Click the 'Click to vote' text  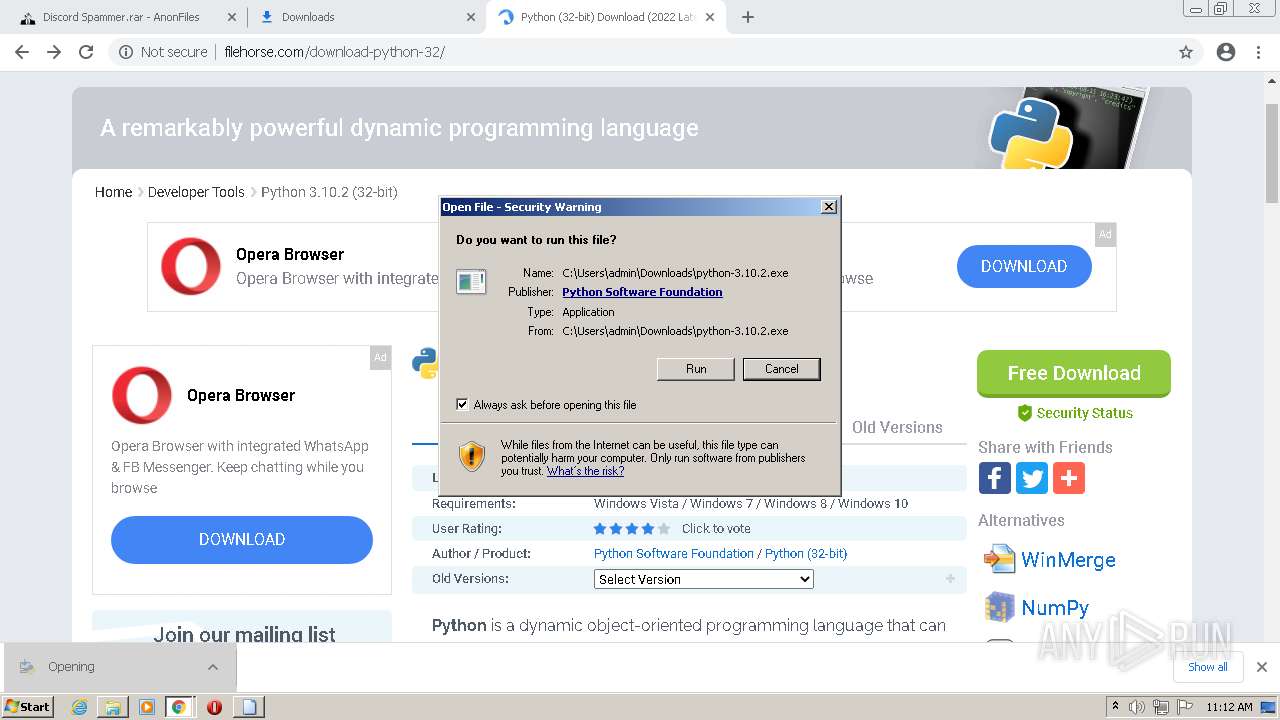point(716,529)
